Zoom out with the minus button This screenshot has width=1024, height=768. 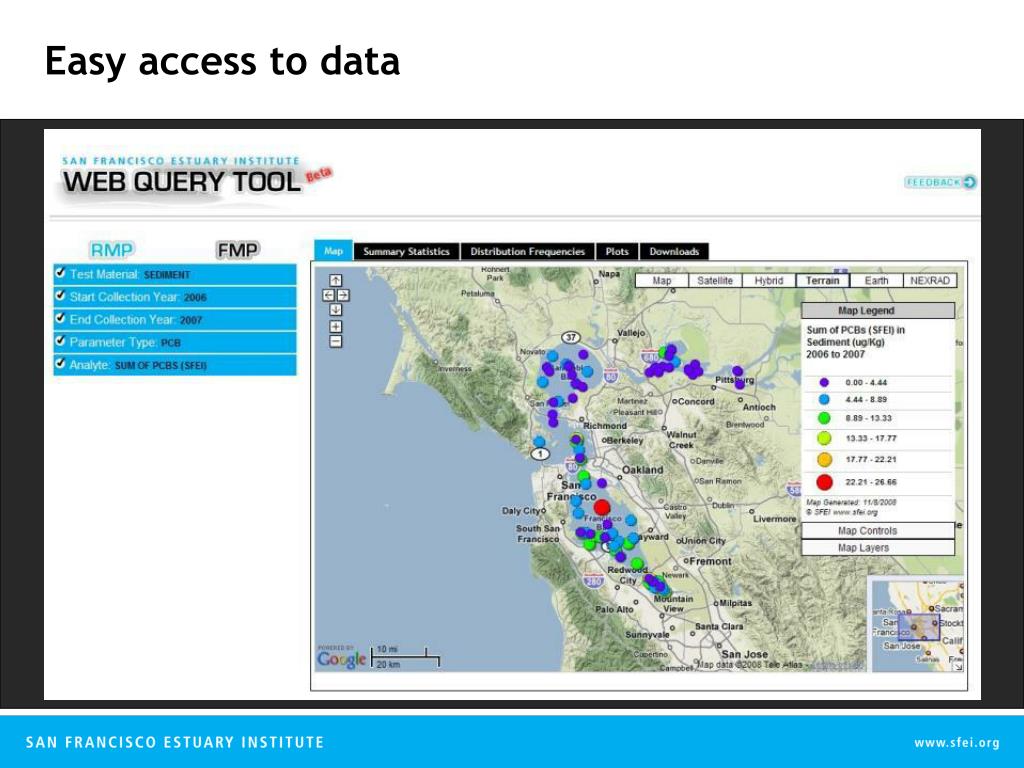click(x=336, y=341)
